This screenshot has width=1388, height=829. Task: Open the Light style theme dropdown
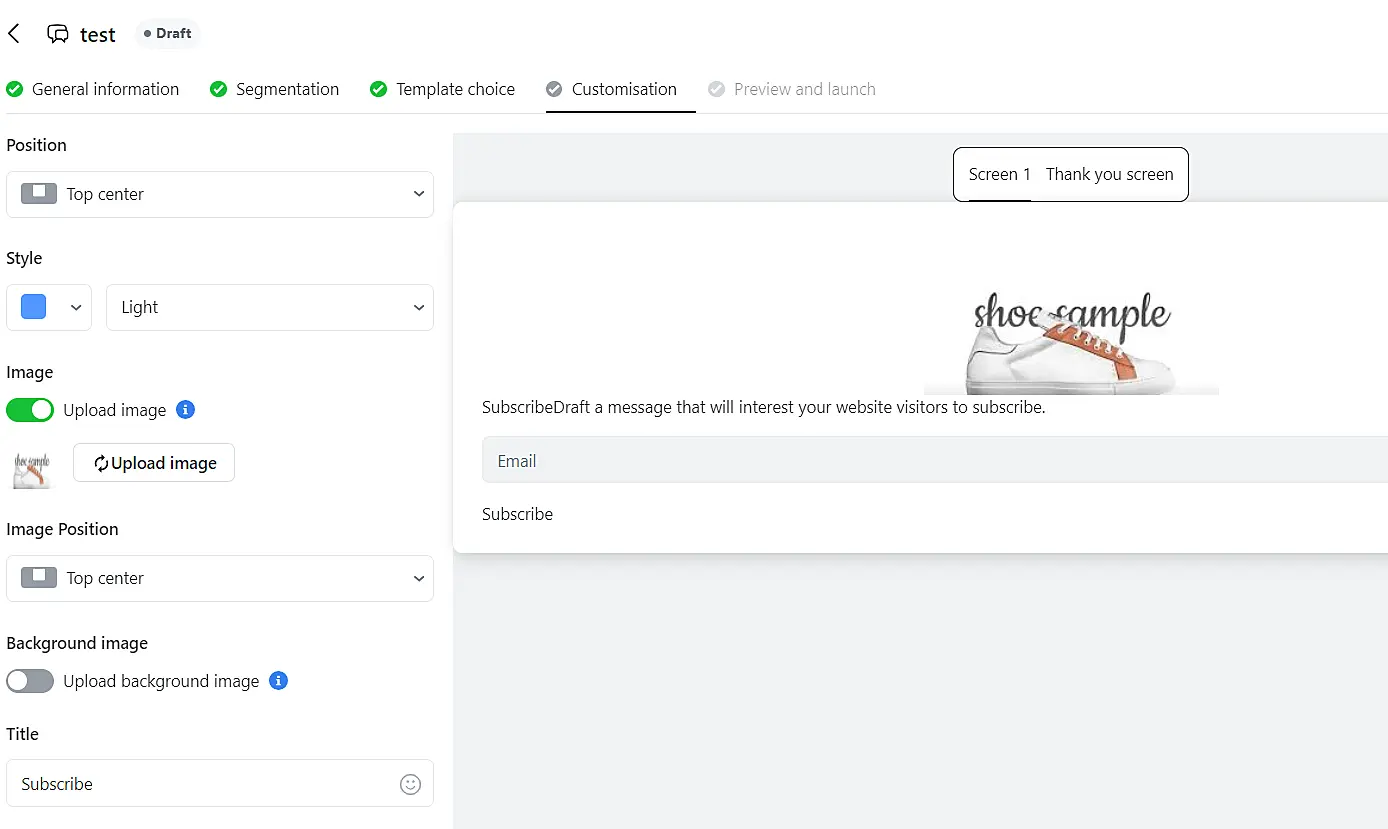point(269,307)
